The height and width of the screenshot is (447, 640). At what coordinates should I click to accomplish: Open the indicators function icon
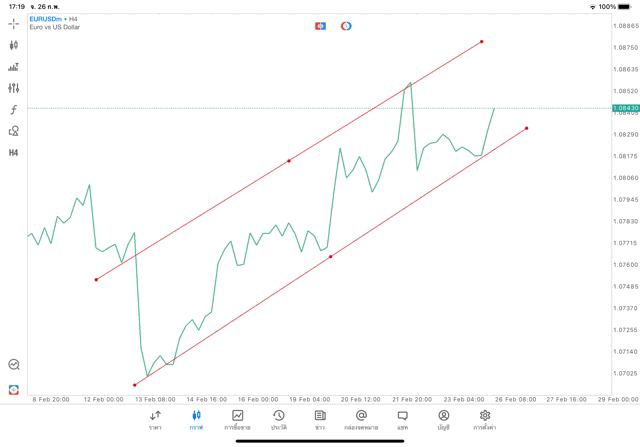14,109
